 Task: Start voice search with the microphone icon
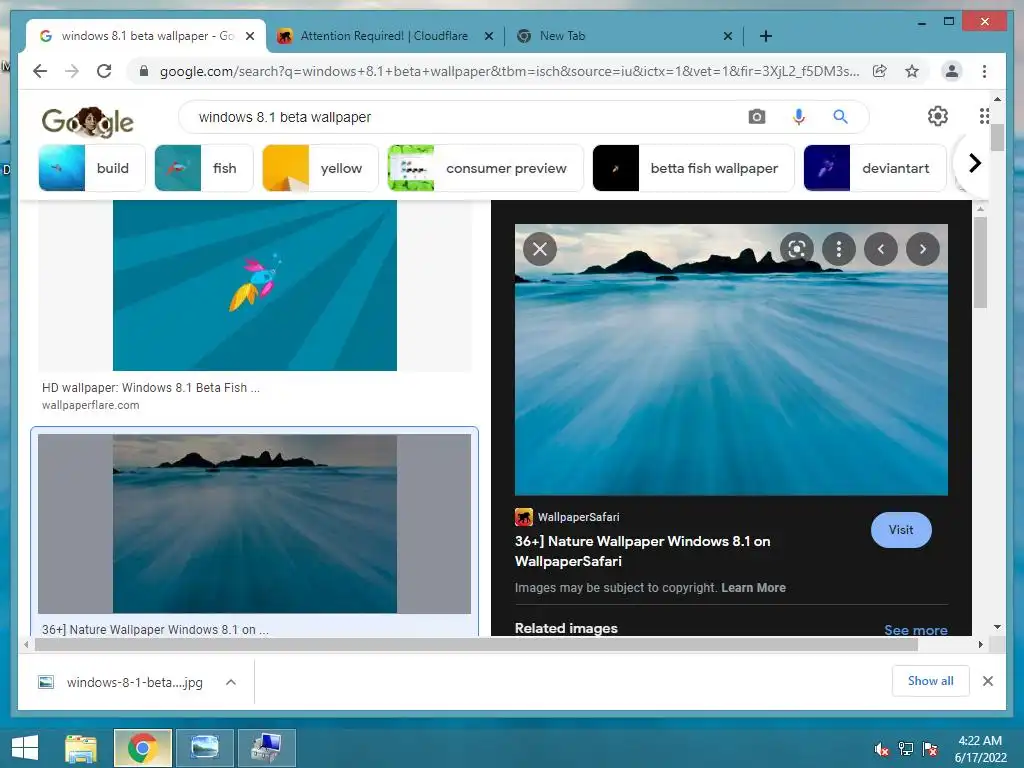(x=799, y=117)
